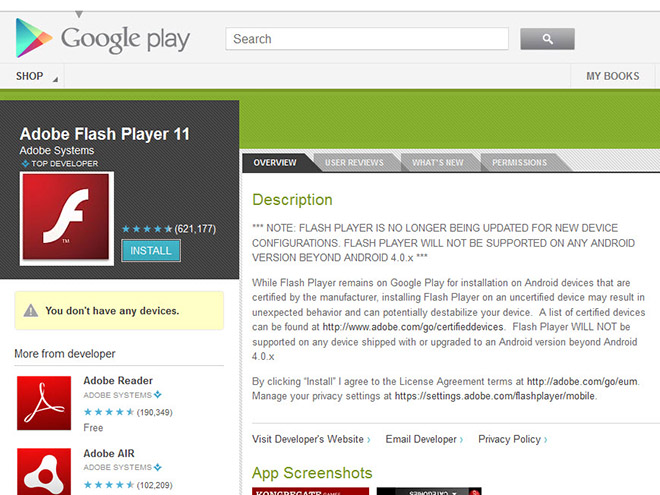The height and width of the screenshot is (495, 660).
Task: Select the Overview tab
Action: tap(275, 162)
